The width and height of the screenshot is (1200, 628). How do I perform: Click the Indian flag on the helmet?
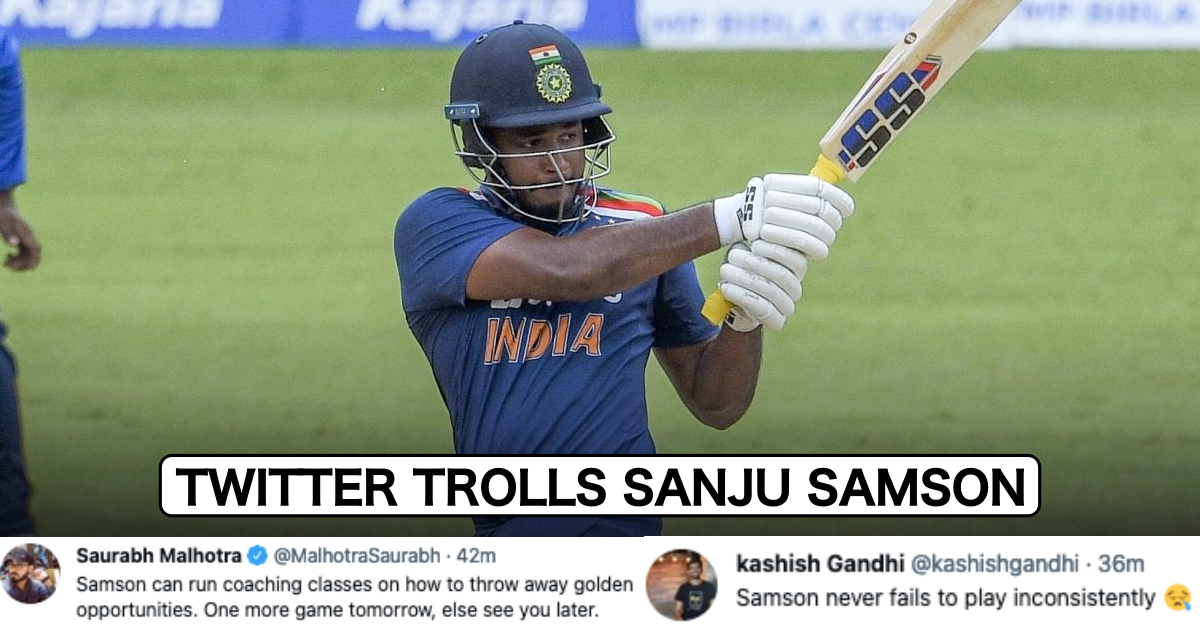pyautogui.click(x=545, y=54)
